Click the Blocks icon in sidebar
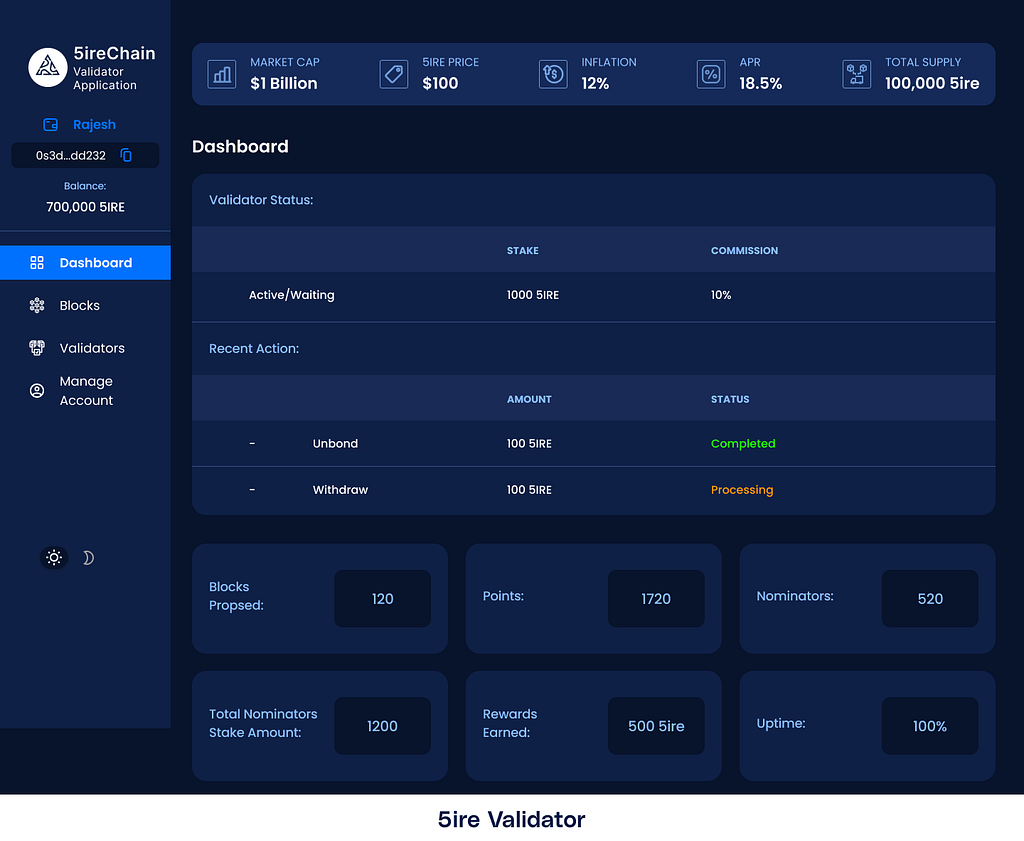 pyautogui.click(x=37, y=305)
